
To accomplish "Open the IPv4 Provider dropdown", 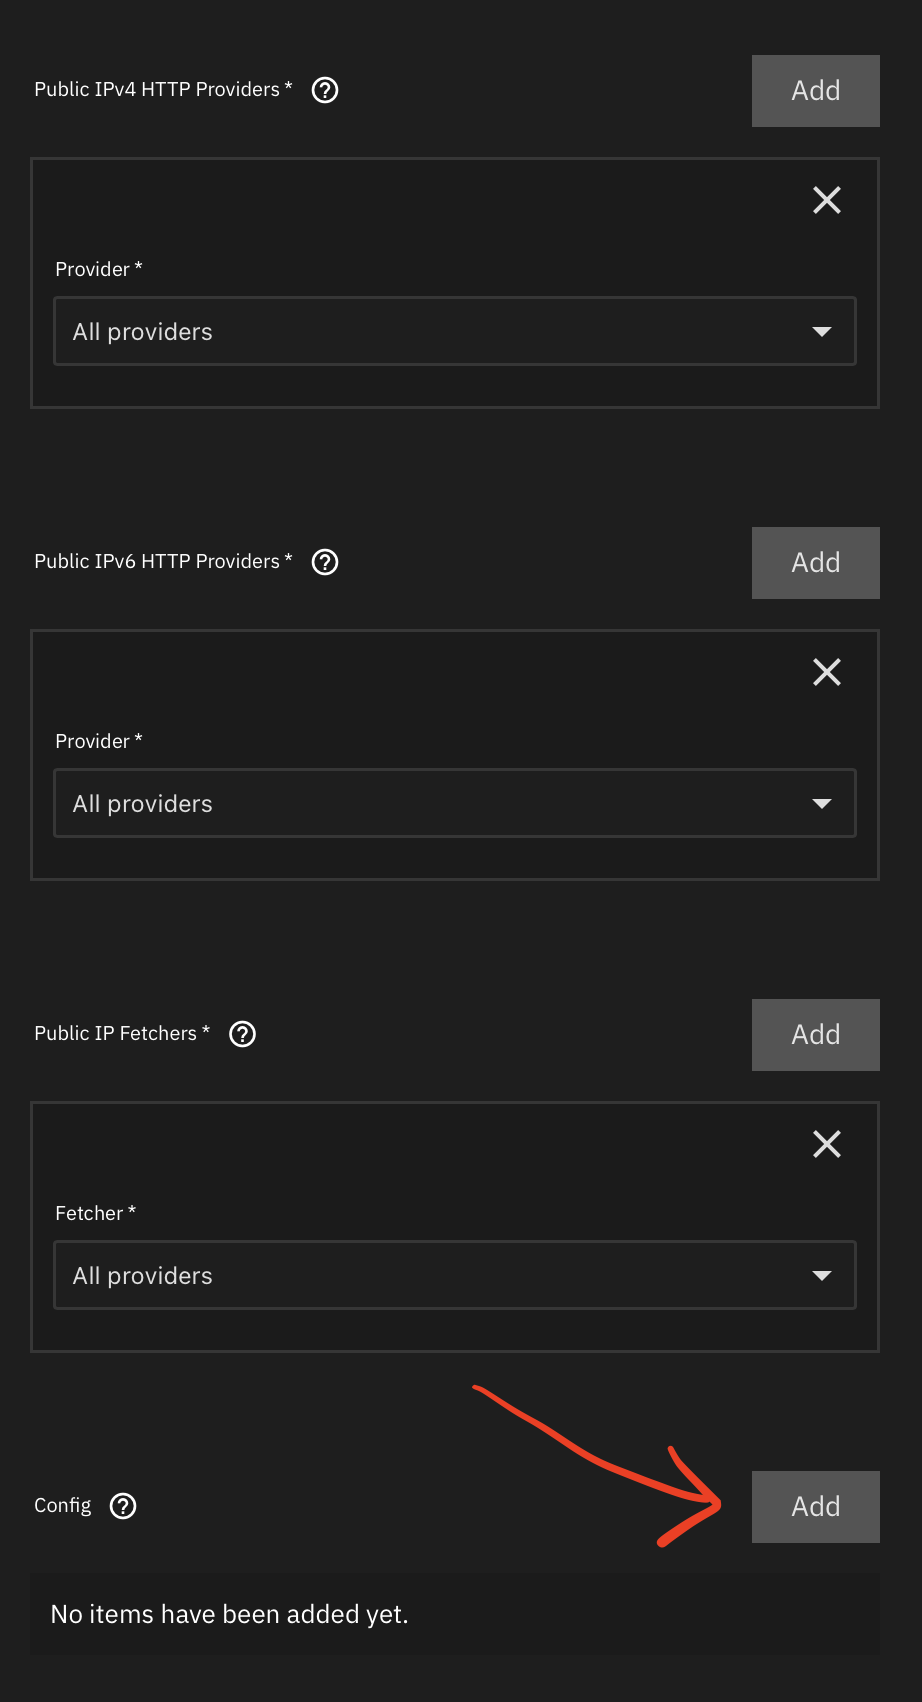I will pyautogui.click(x=455, y=331).
